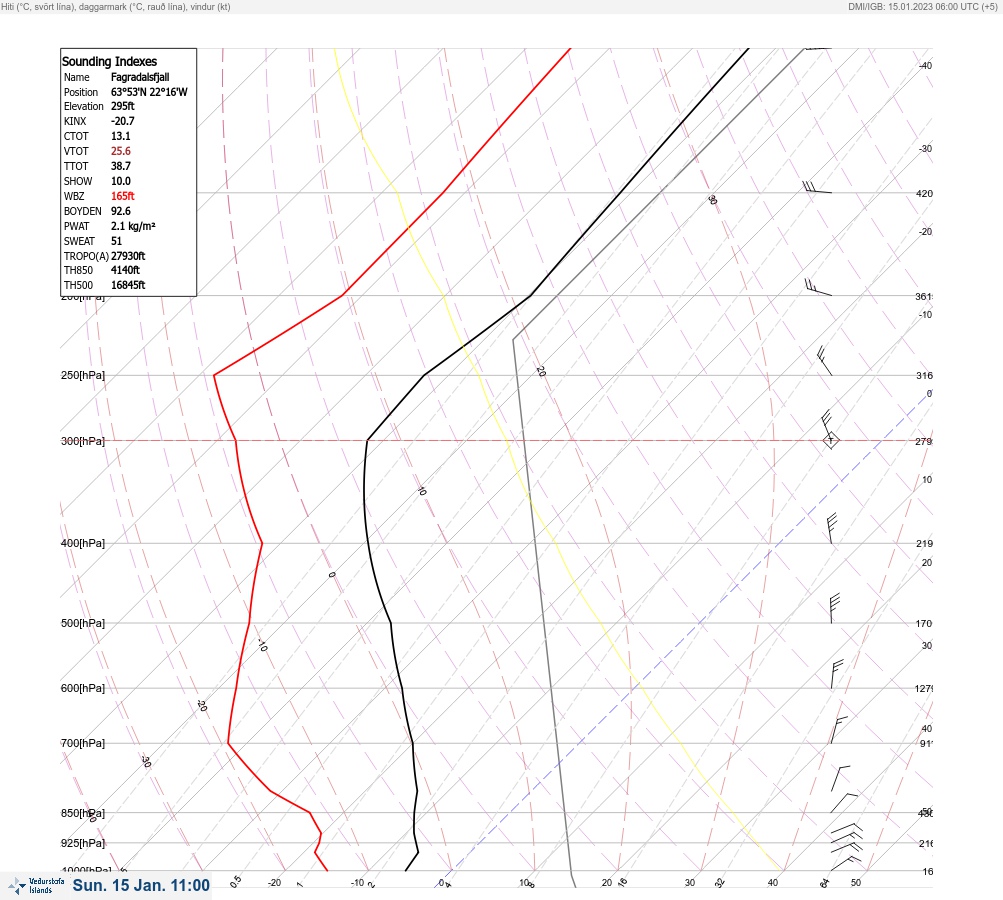Click the '316' height label on right edge
The height and width of the screenshot is (900, 1003).
(924, 375)
